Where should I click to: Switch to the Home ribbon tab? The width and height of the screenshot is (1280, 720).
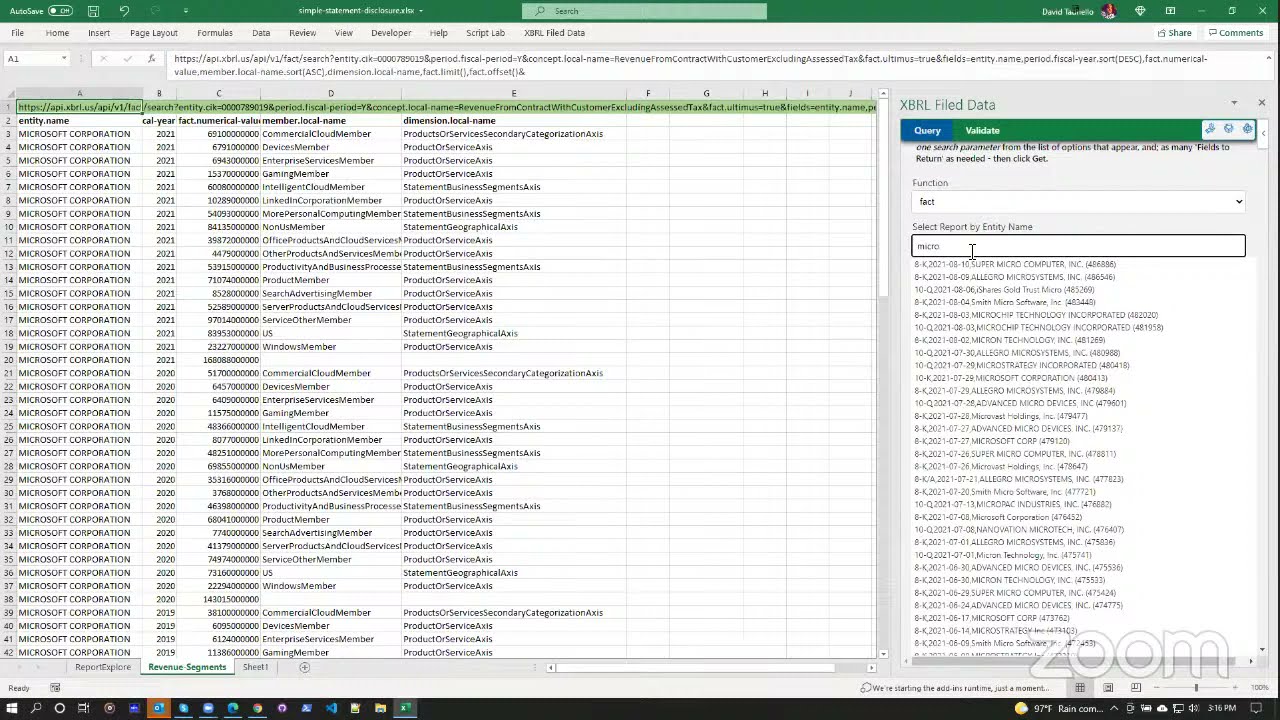click(57, 33)
